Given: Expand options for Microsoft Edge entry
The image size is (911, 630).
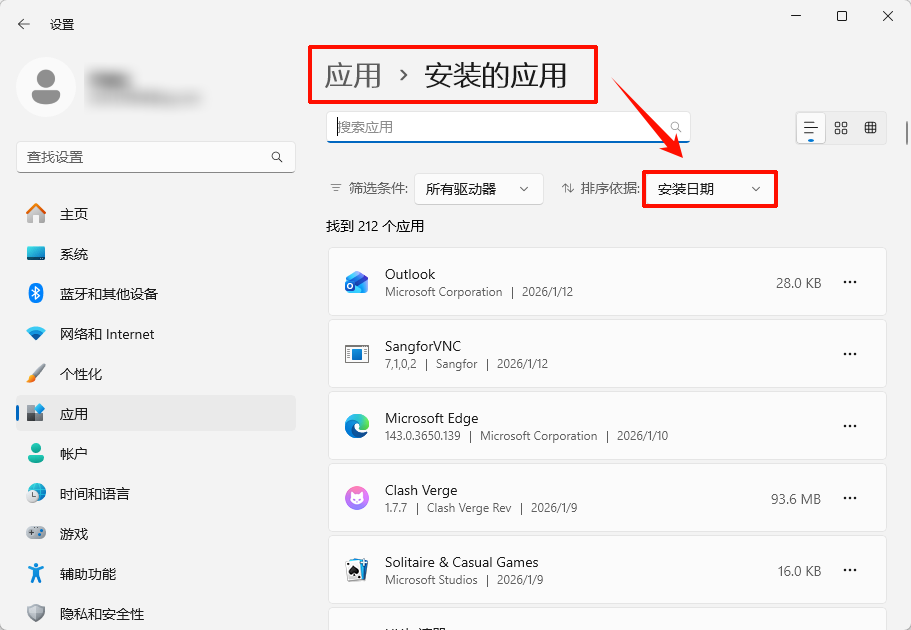Looking at the screenshot, I should [x=850, y=426].
